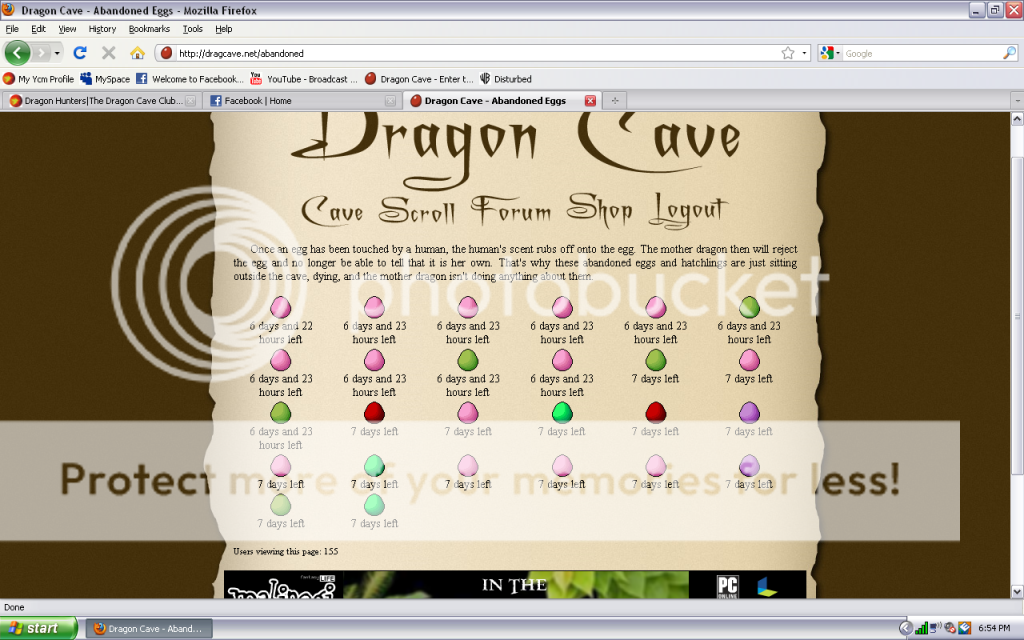Click the Scroll navigation link
Image resolution: width=1024 pixels, height=640 pixels.
pos(416,210)
